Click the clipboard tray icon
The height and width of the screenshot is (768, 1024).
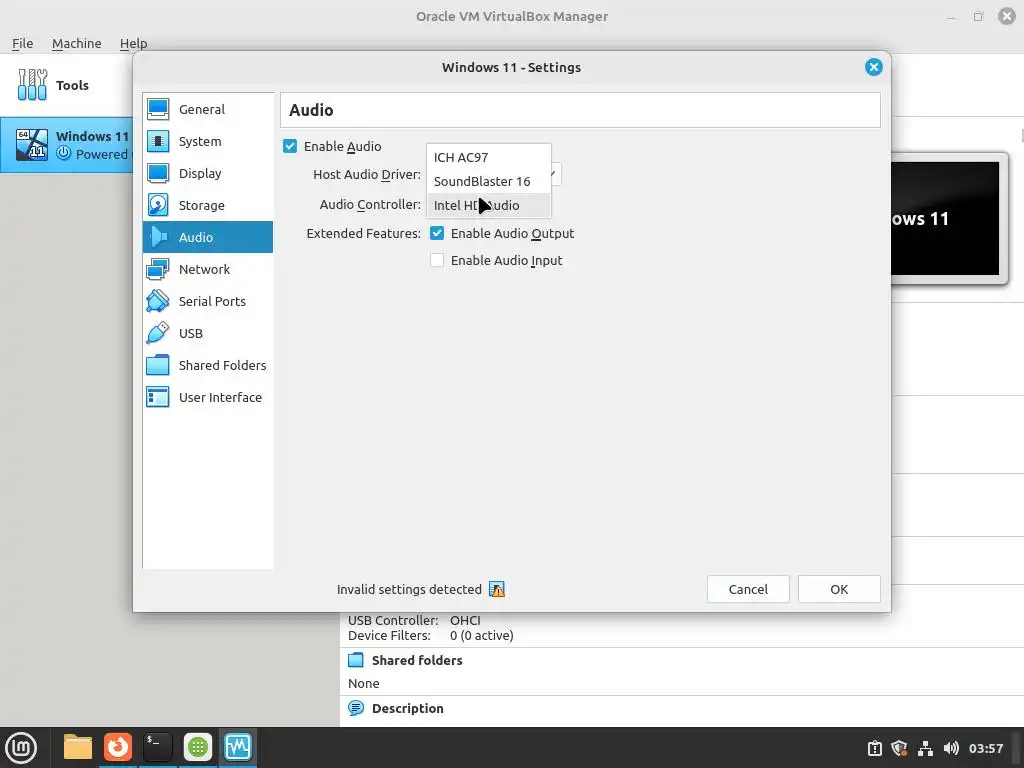(874, 748)
